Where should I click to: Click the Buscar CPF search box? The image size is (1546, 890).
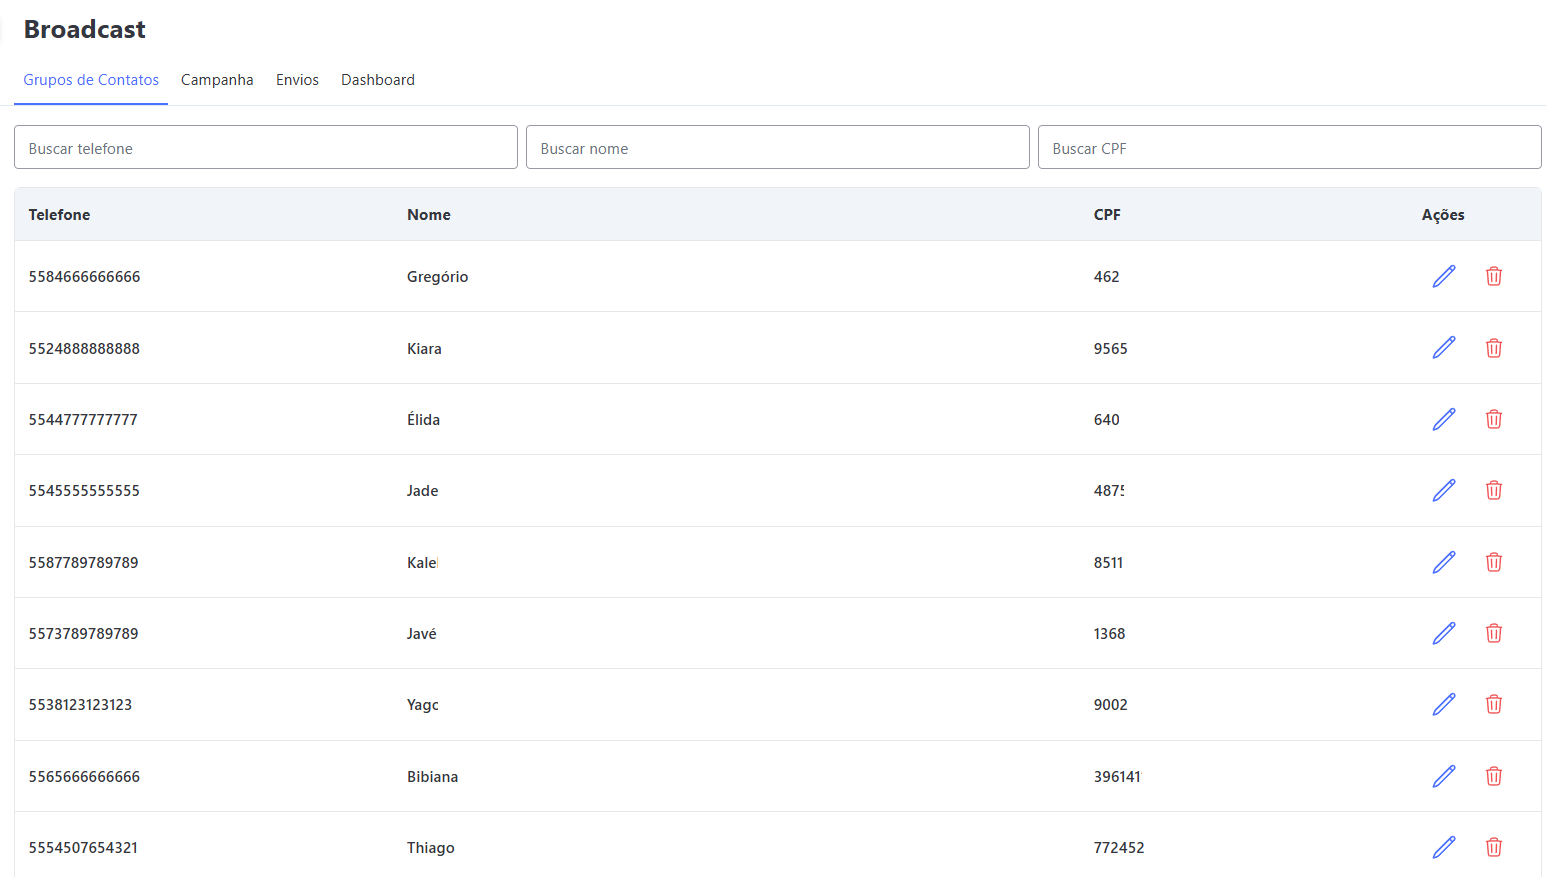coord(1289,148)
